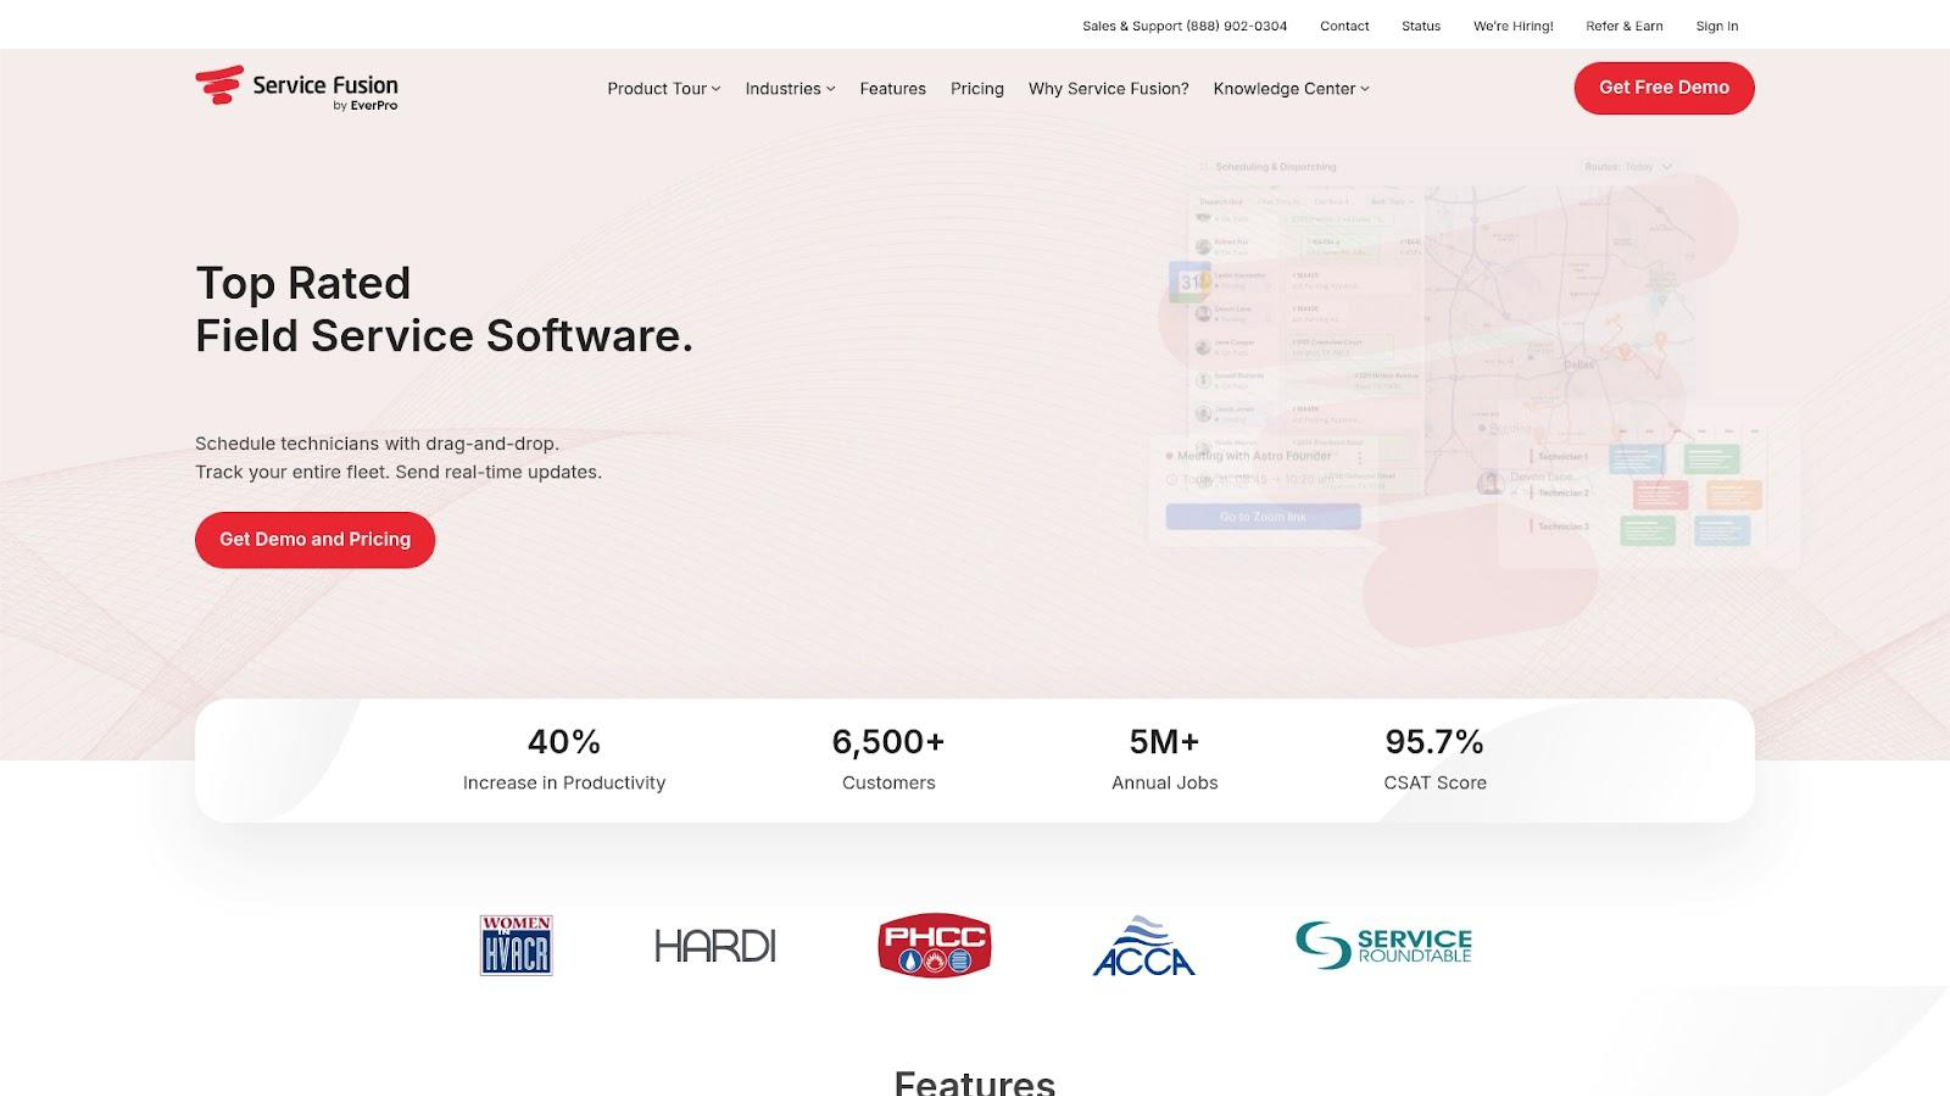Click the Contact link
The width and height of the screenshot is (1950, 1096).
click(1344, 26)
